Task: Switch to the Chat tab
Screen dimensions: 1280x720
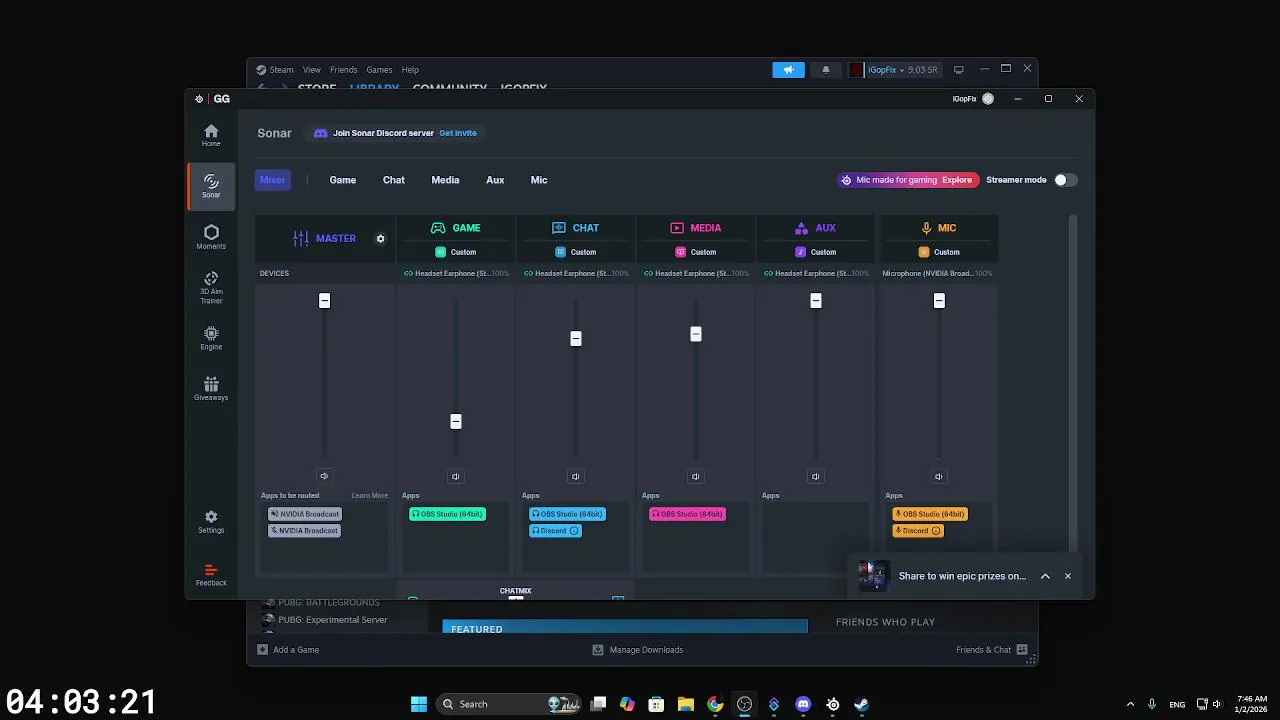Action: pyautogui.click(x=394, y=180)
